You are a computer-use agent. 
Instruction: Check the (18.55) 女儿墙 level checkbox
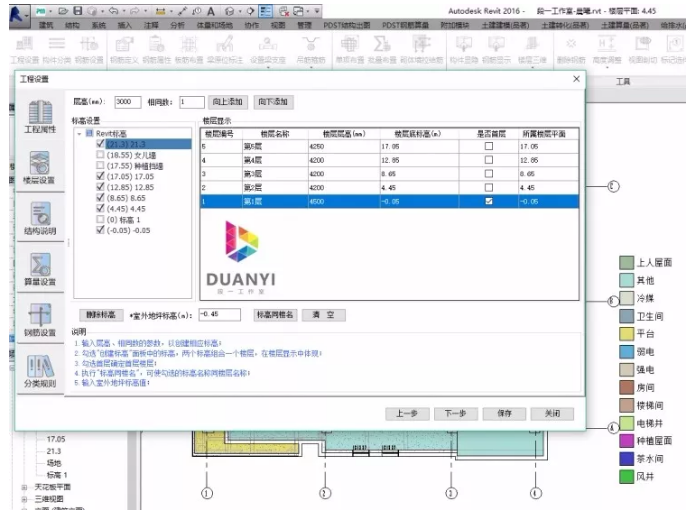(100, 155)
